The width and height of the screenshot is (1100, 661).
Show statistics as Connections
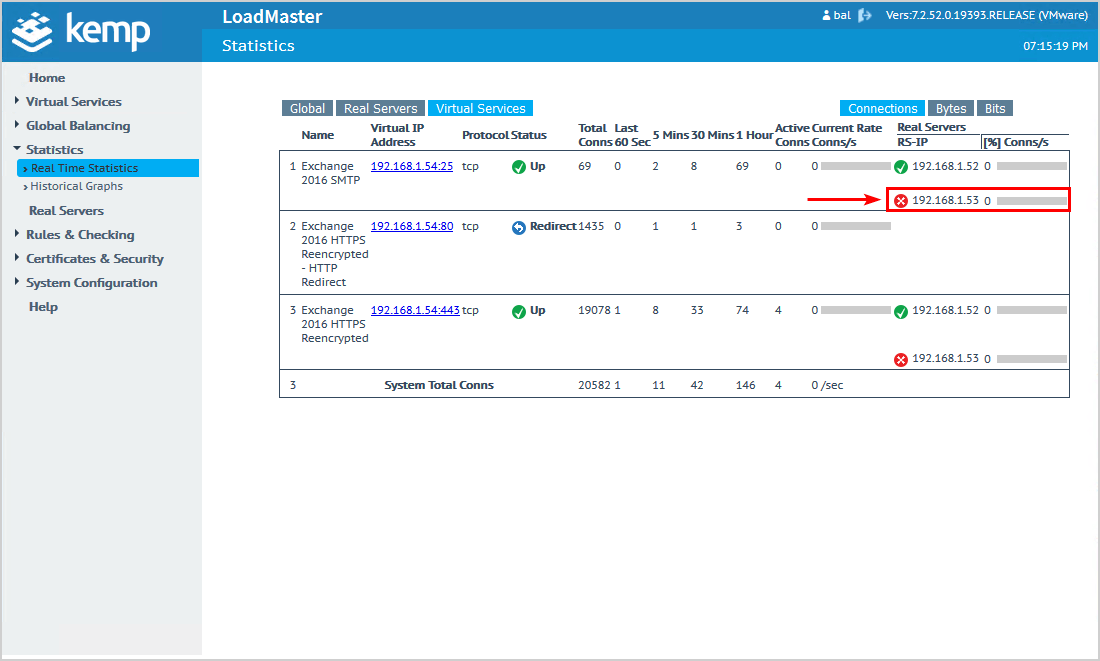(883, 108)
